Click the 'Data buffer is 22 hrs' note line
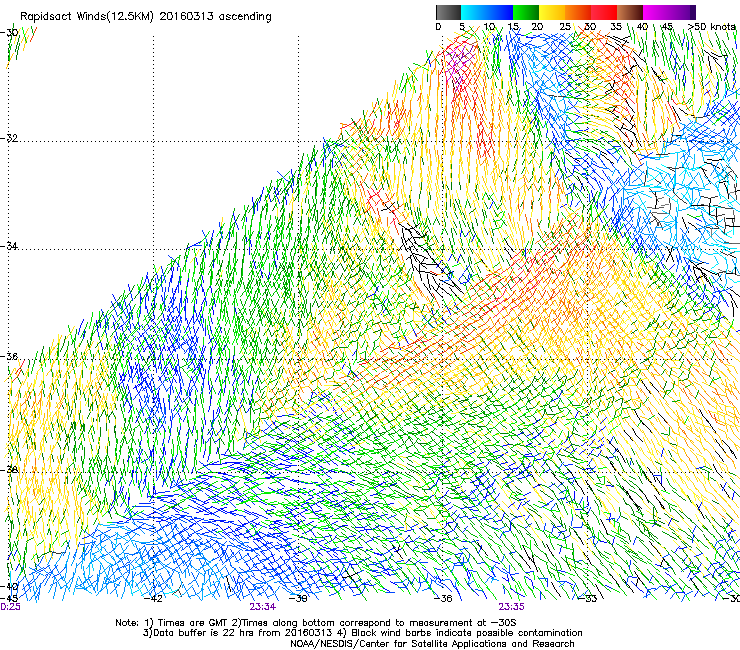This screenshot has height=650, width=740. click(x=362, y=633)
